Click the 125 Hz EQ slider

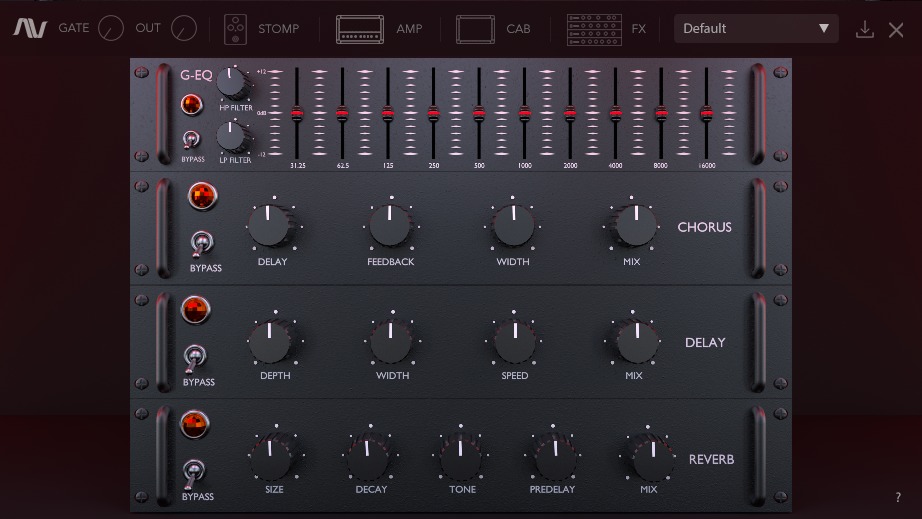coord(387,113)
